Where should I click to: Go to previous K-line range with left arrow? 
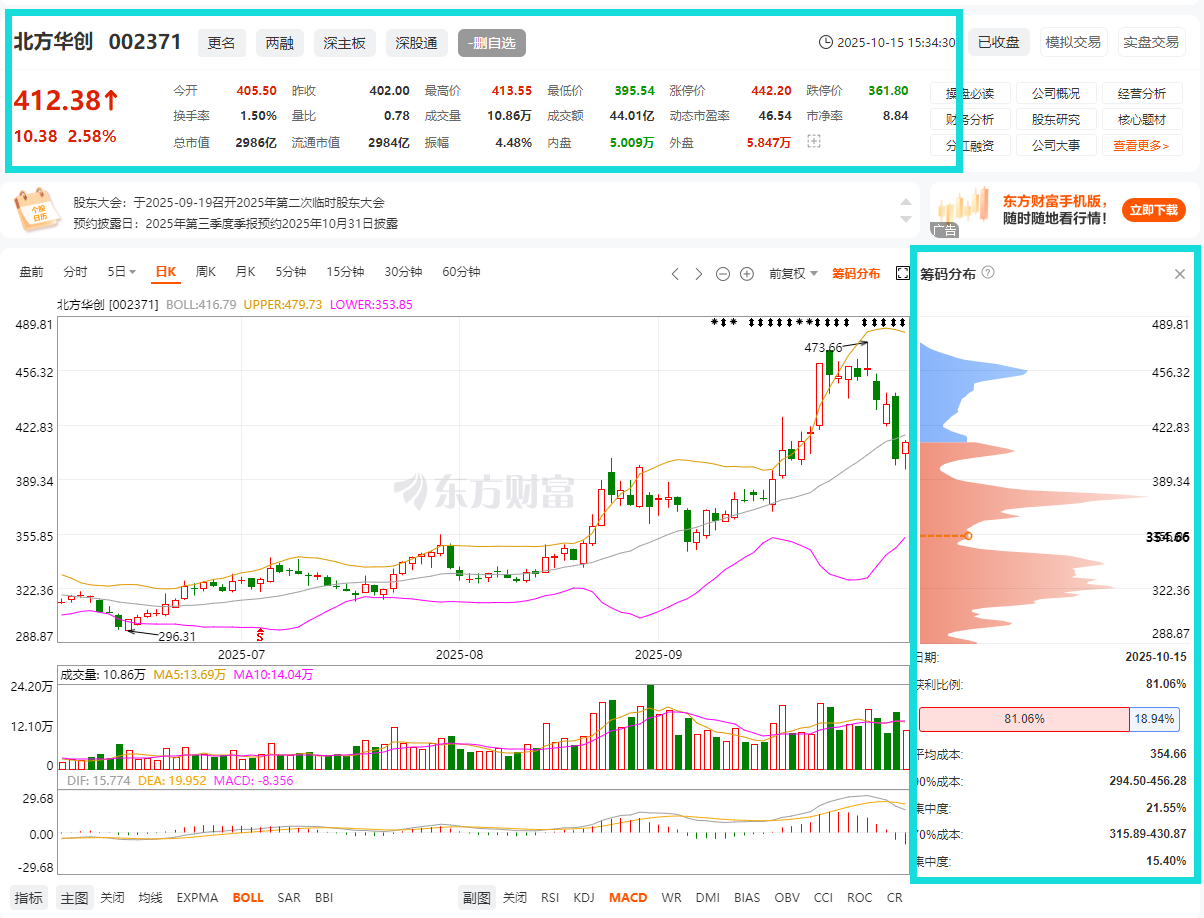pos(675,273)
